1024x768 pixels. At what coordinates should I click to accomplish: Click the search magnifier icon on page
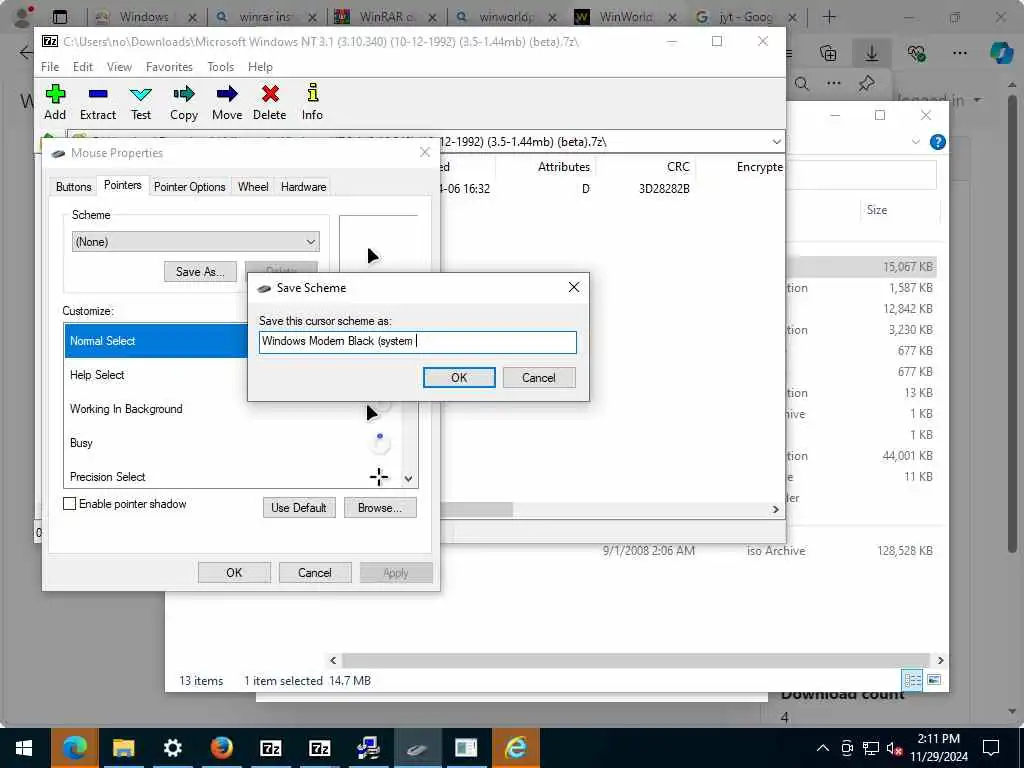click(802, 84)
